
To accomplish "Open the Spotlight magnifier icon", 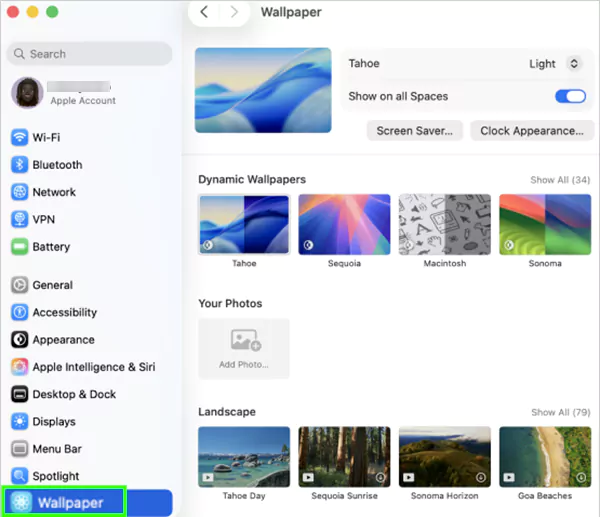I will click(x=19, y=476).
